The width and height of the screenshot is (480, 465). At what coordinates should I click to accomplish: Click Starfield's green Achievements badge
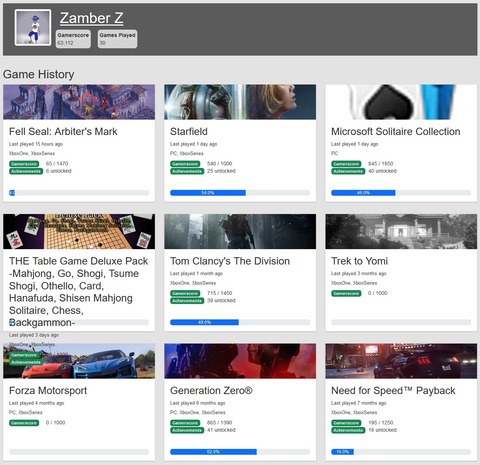(187, 171)
